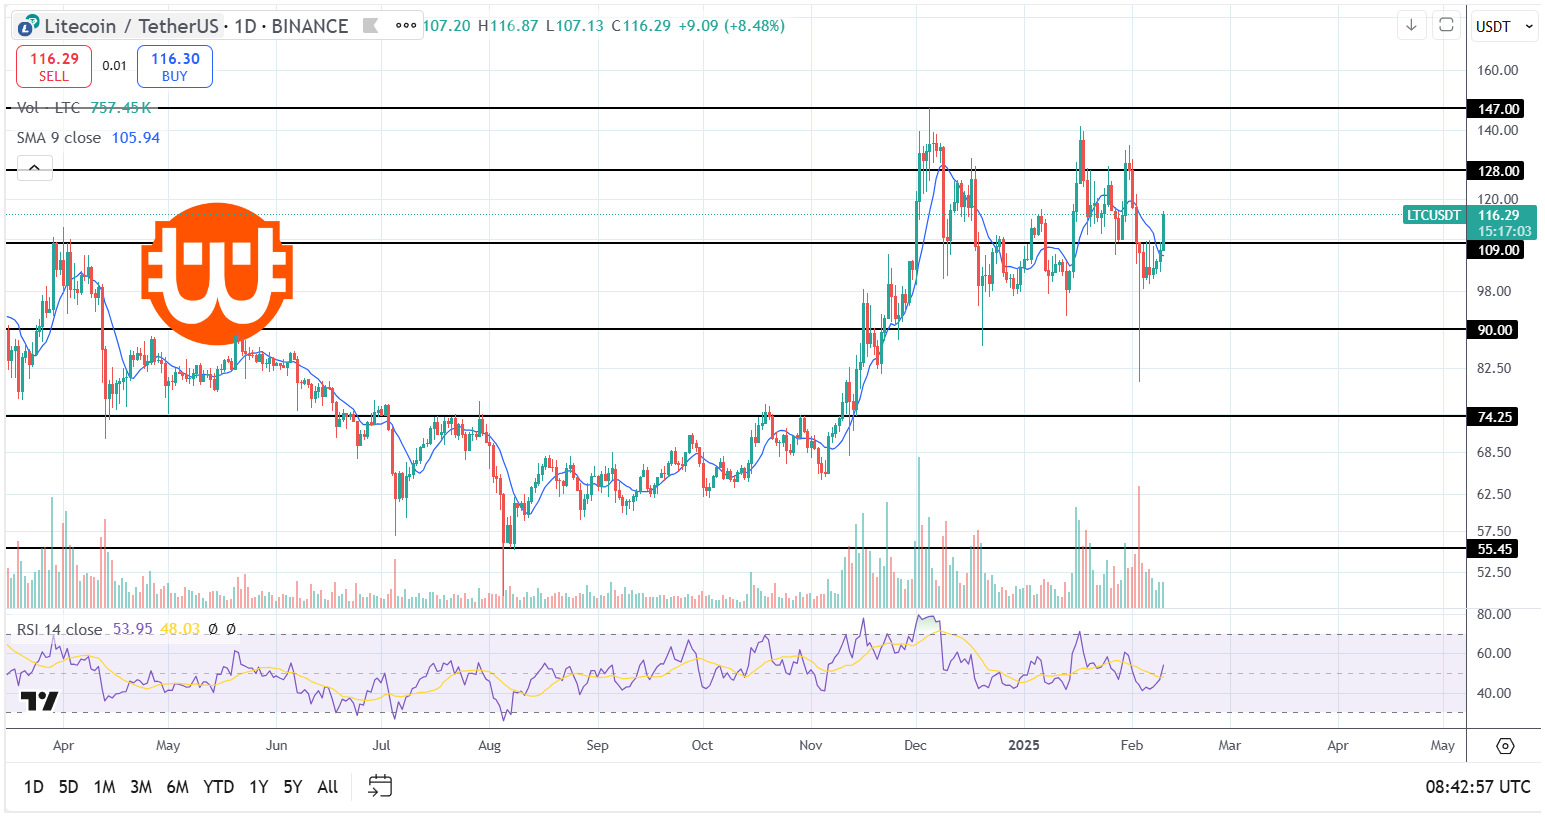Open the go-to-date calendar icon
The image size is (1545, 817).
point(380,786)
